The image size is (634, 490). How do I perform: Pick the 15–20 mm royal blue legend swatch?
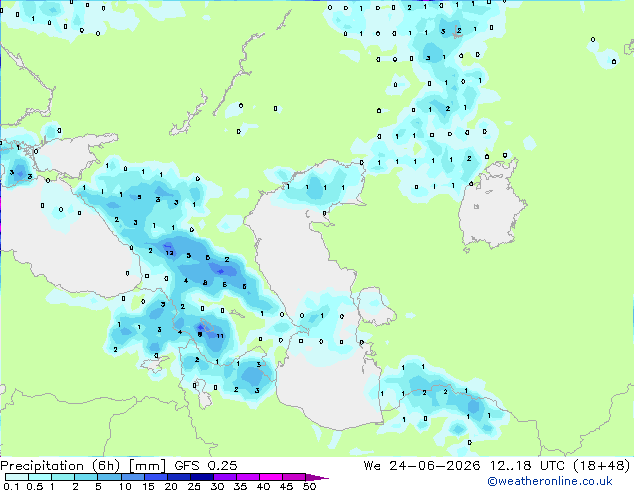click(x=155, y=477)
